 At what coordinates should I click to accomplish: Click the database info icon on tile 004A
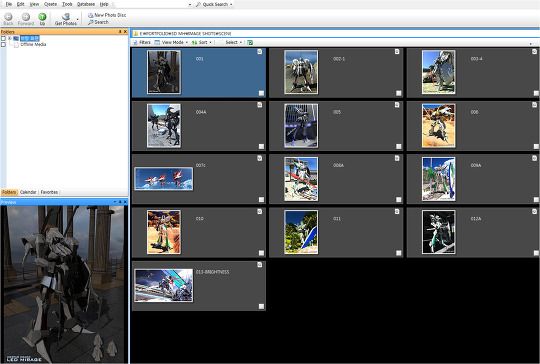[260, 105]
